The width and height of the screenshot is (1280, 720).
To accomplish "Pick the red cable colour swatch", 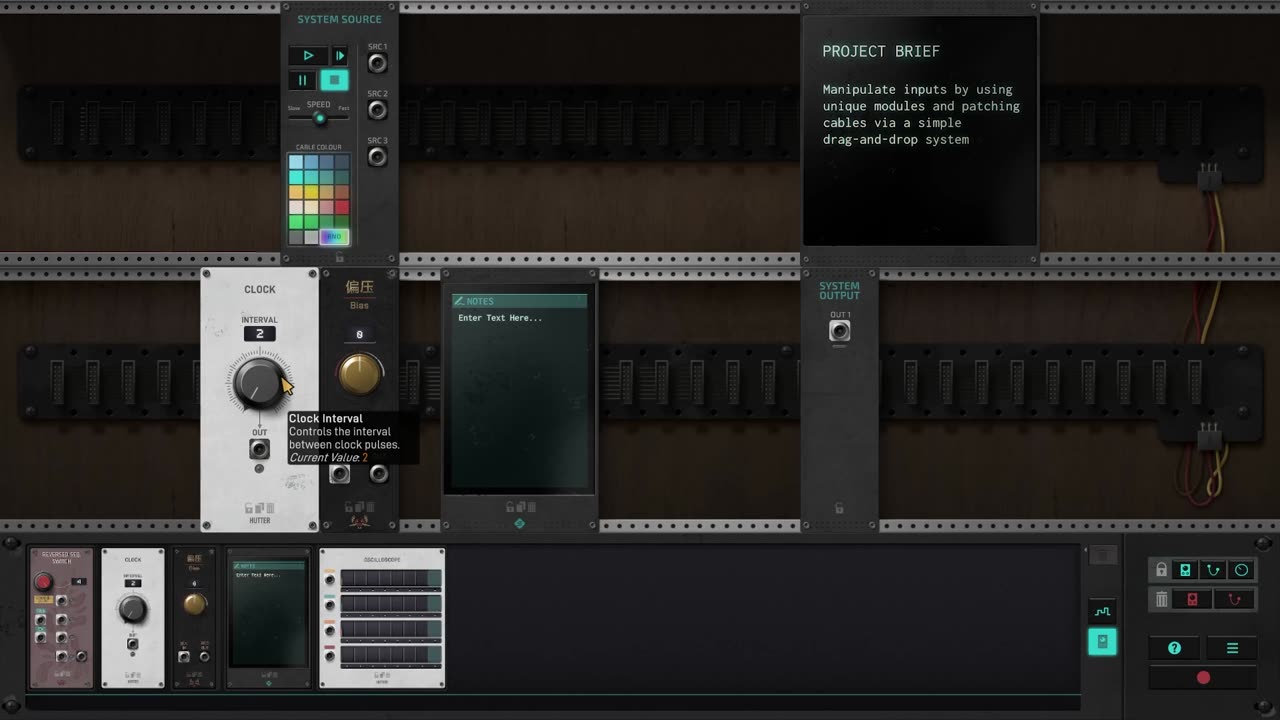I will pos(342,207).
